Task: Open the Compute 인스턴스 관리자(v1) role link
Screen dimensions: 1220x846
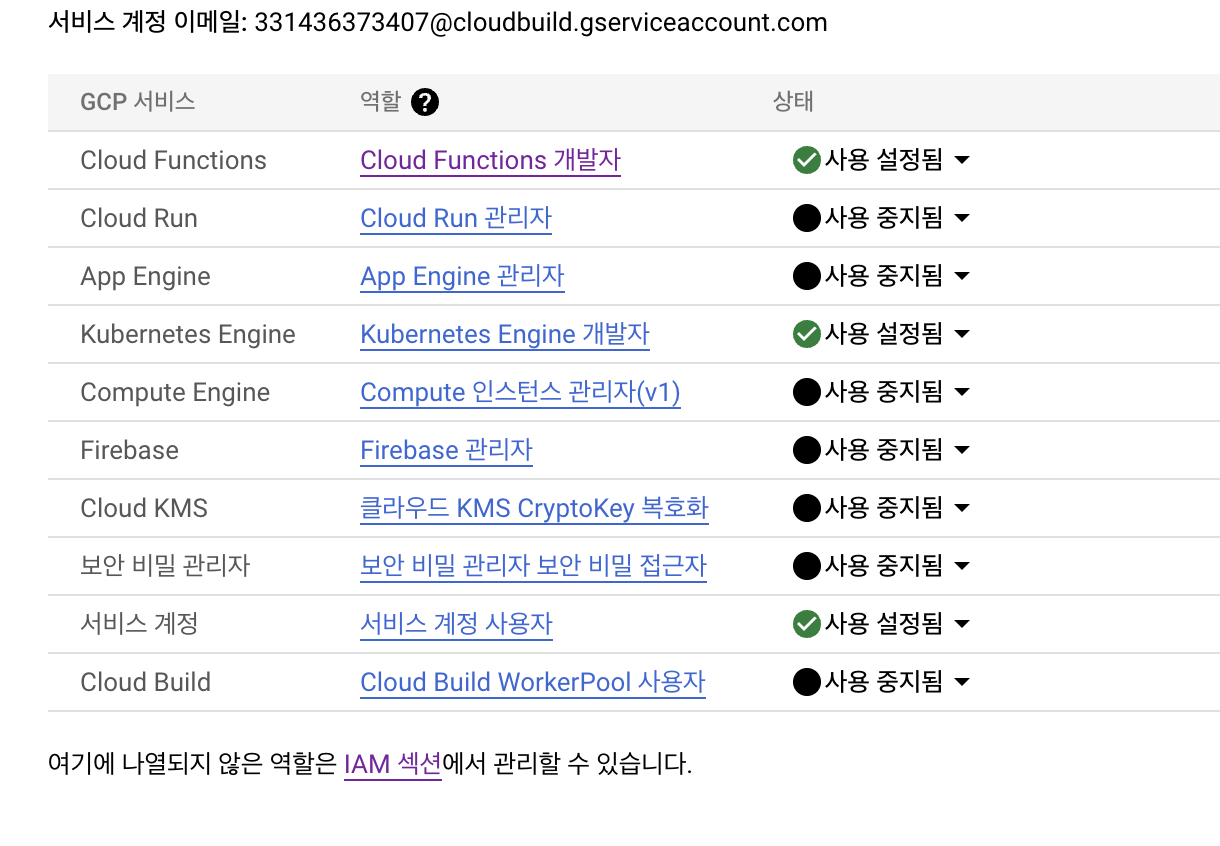Action: point(520,392)
